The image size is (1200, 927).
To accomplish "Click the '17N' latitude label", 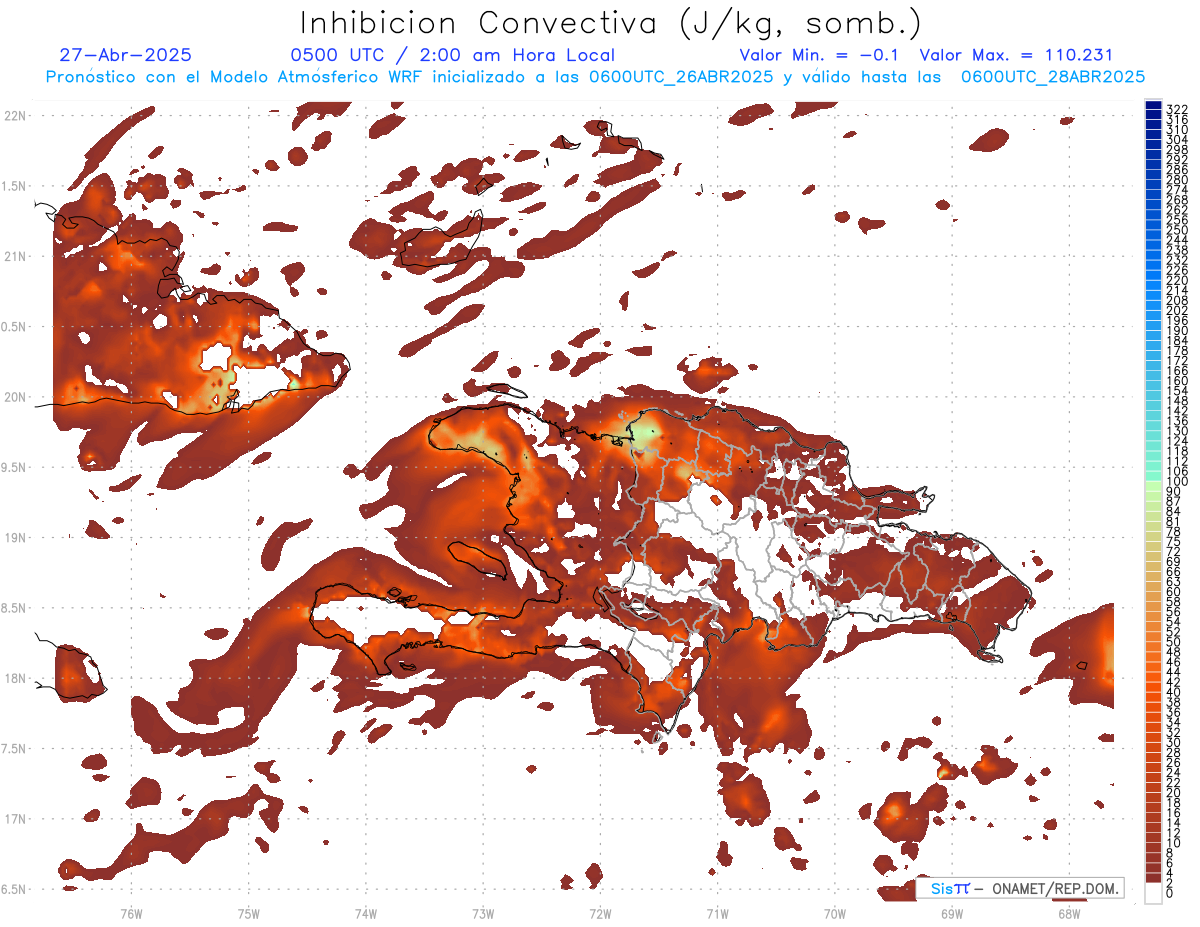I will pos(15,819).
